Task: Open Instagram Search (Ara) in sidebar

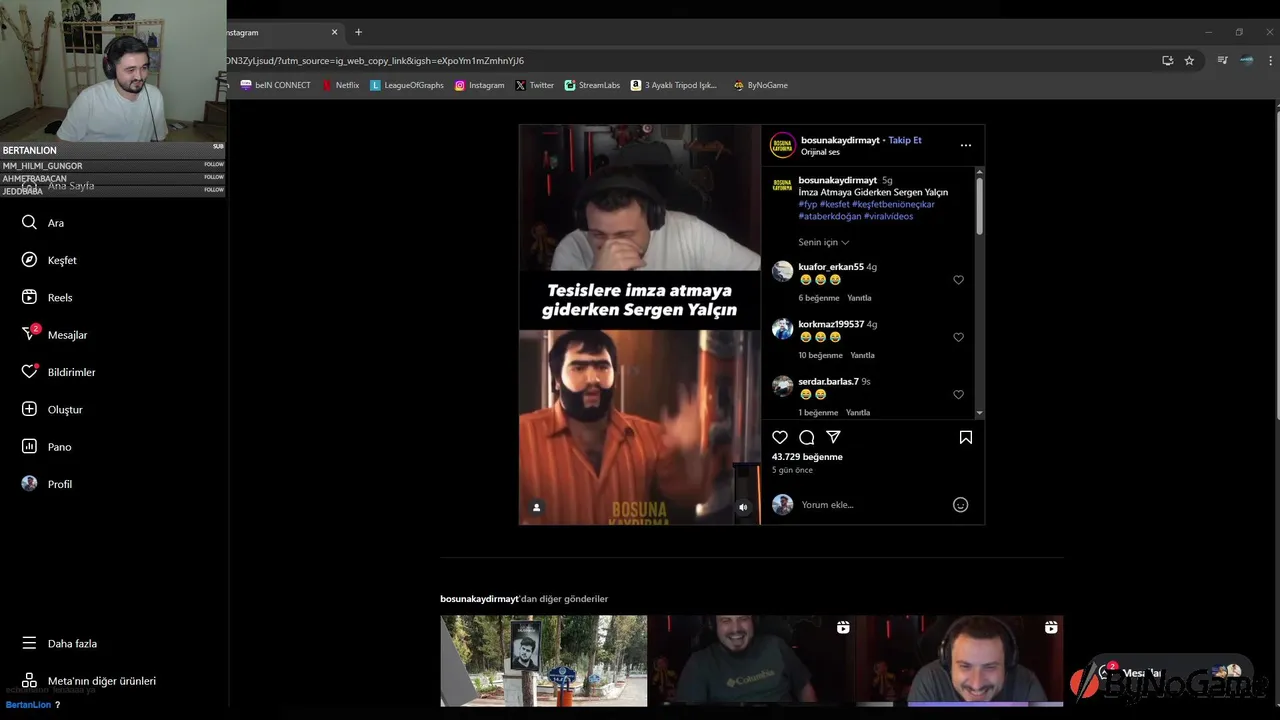Action: click(x=29, y=223)
